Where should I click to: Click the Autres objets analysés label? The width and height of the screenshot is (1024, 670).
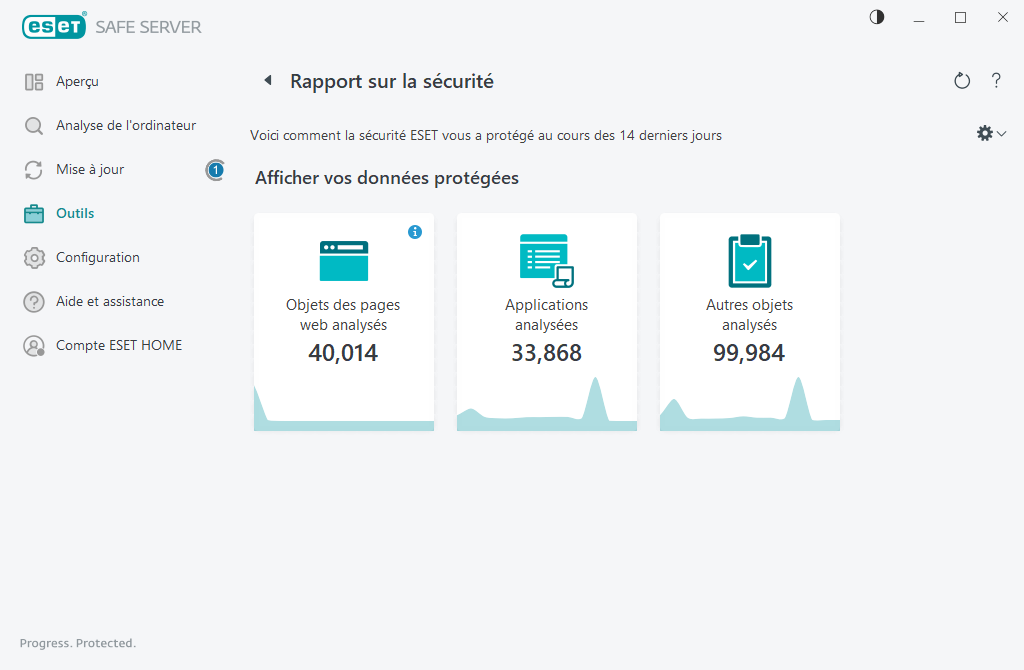point(749,315)
